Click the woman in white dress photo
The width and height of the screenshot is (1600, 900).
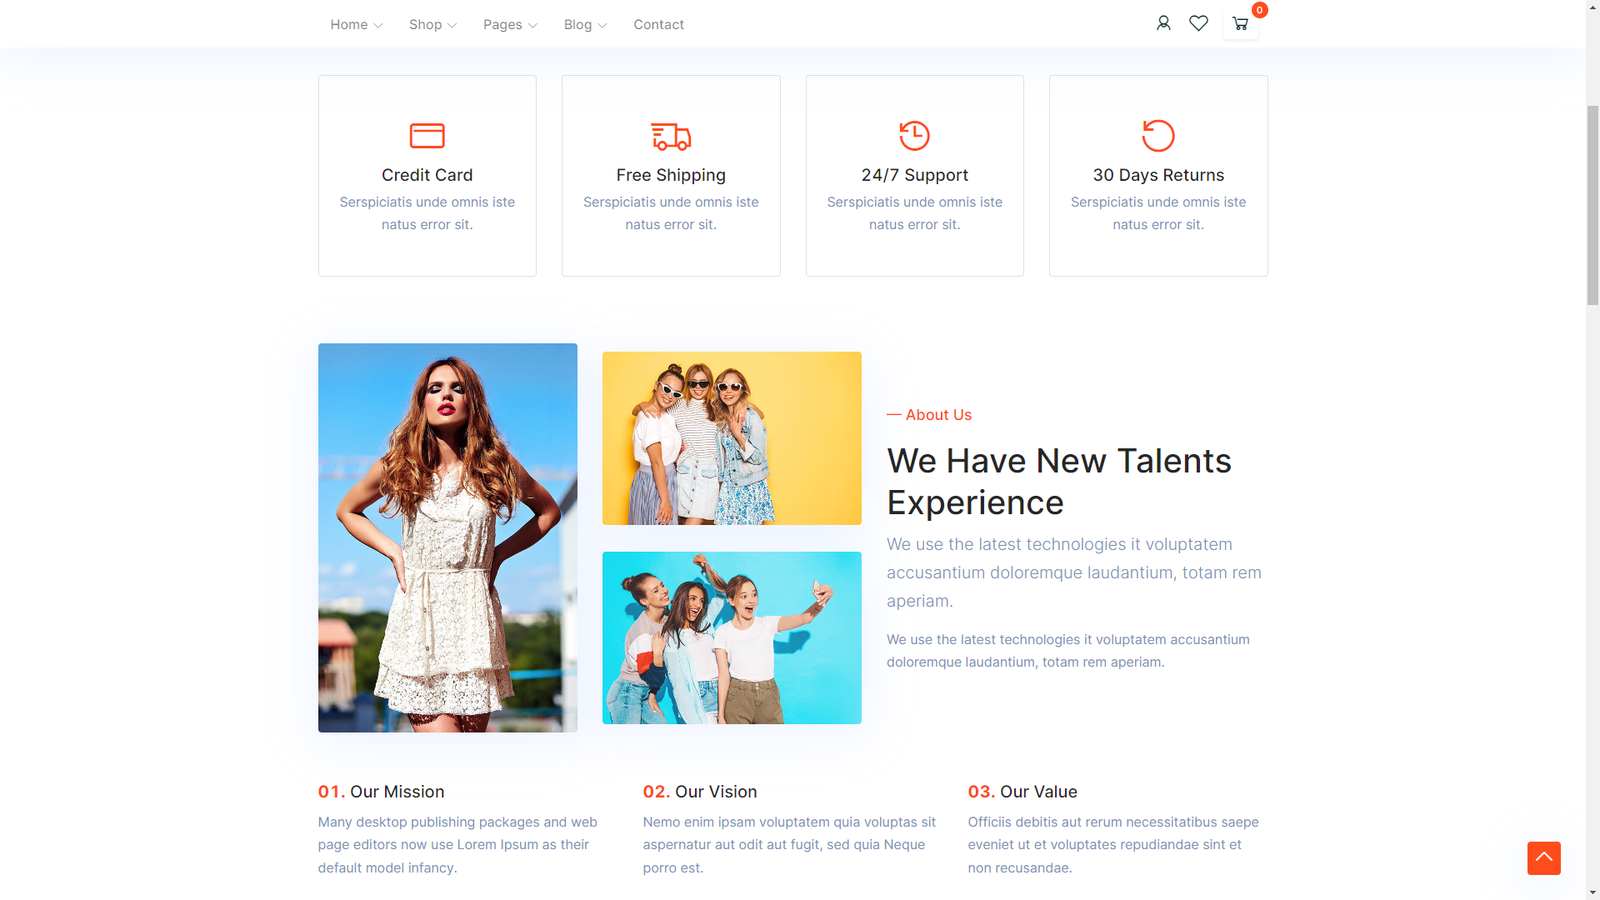447,538
